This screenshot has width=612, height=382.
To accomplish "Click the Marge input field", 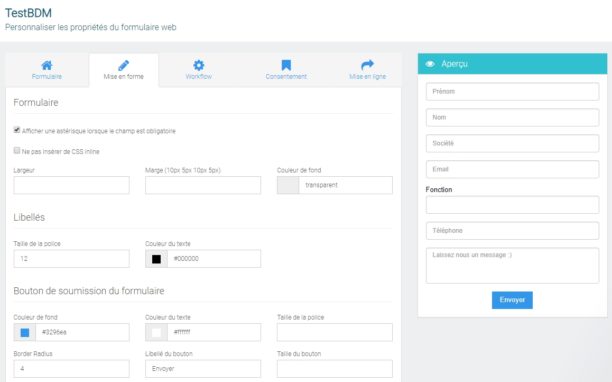I will point(203,185).
